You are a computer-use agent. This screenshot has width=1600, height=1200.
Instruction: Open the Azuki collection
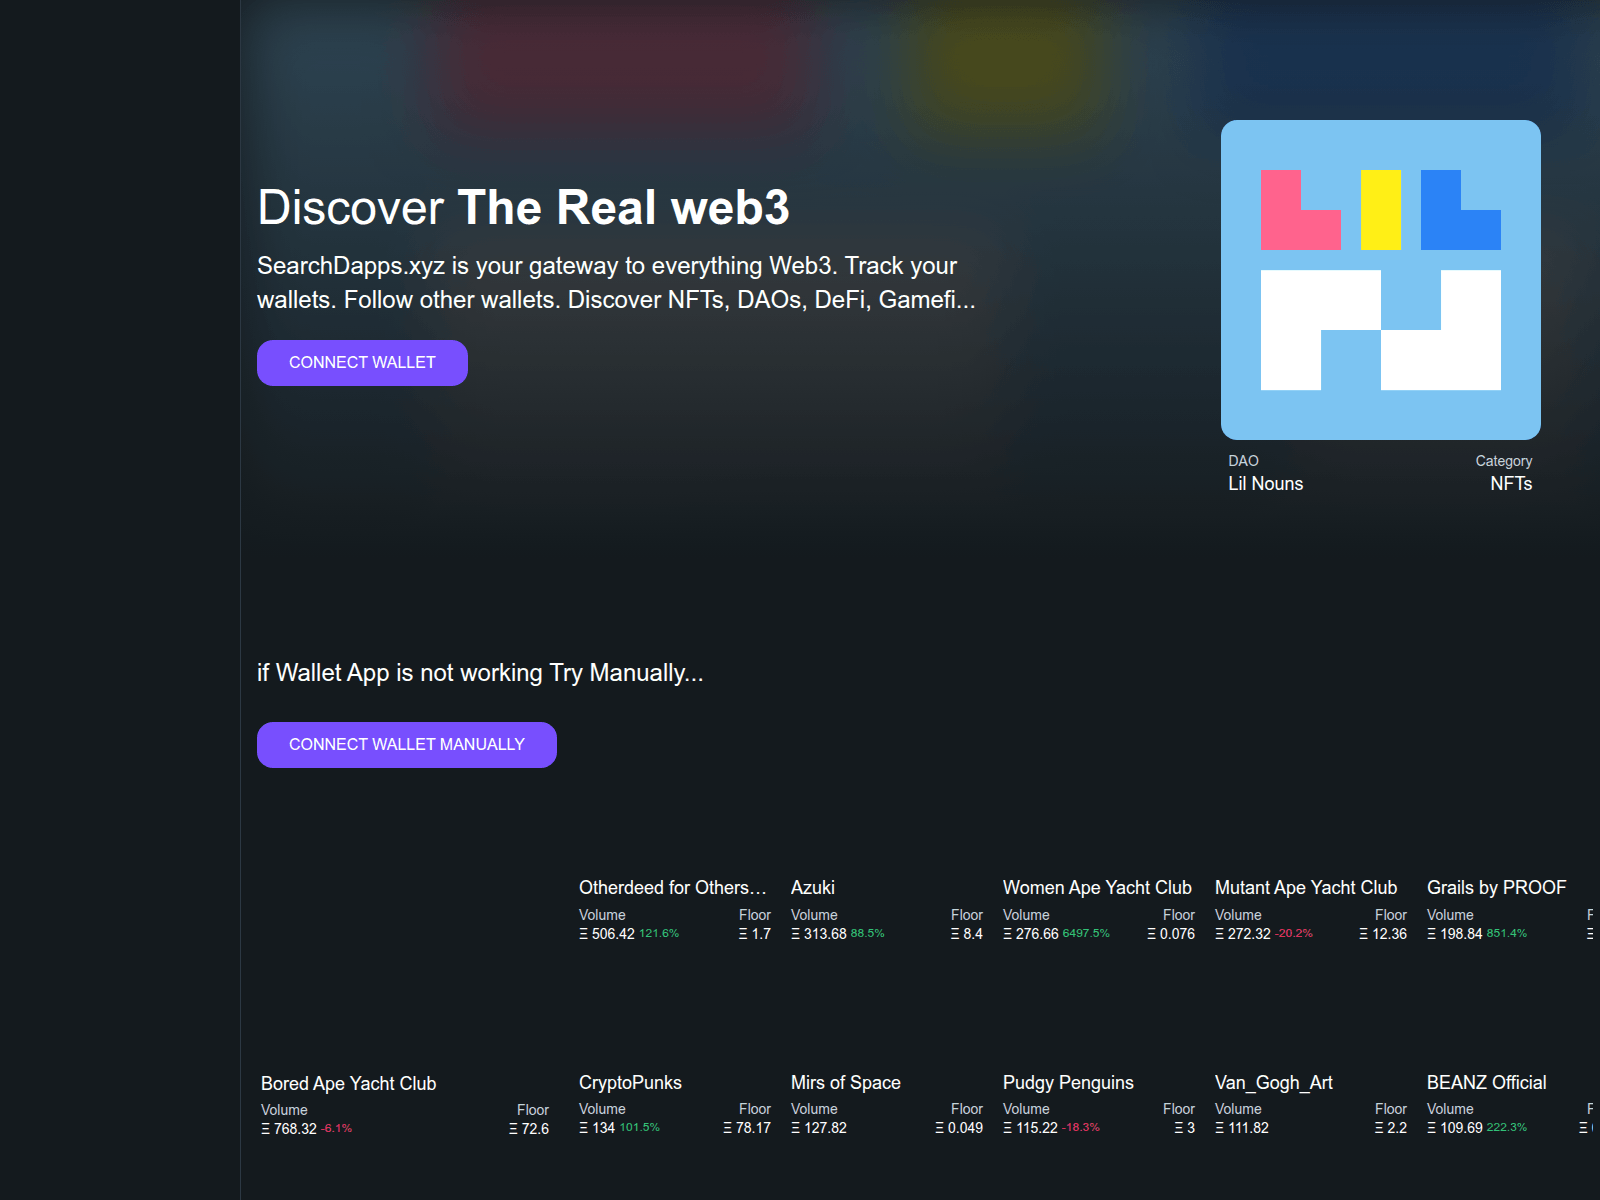pyautogui.click(x=813, y=887)
